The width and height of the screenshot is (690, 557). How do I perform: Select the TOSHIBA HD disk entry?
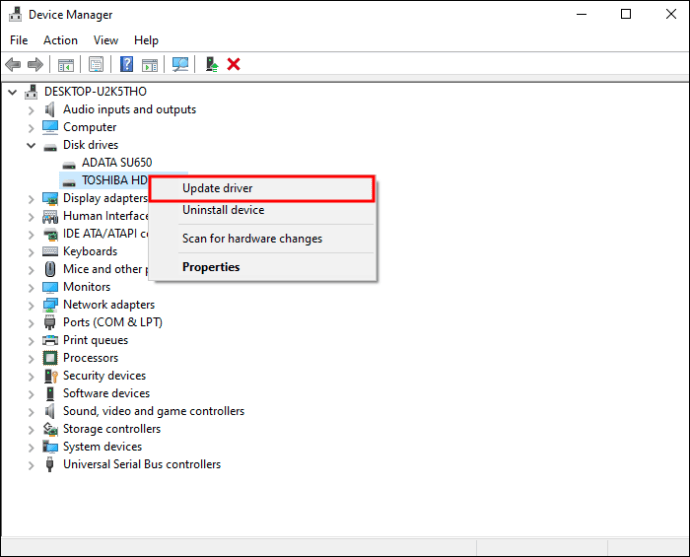pyautogui.click(x=114, y=180)
